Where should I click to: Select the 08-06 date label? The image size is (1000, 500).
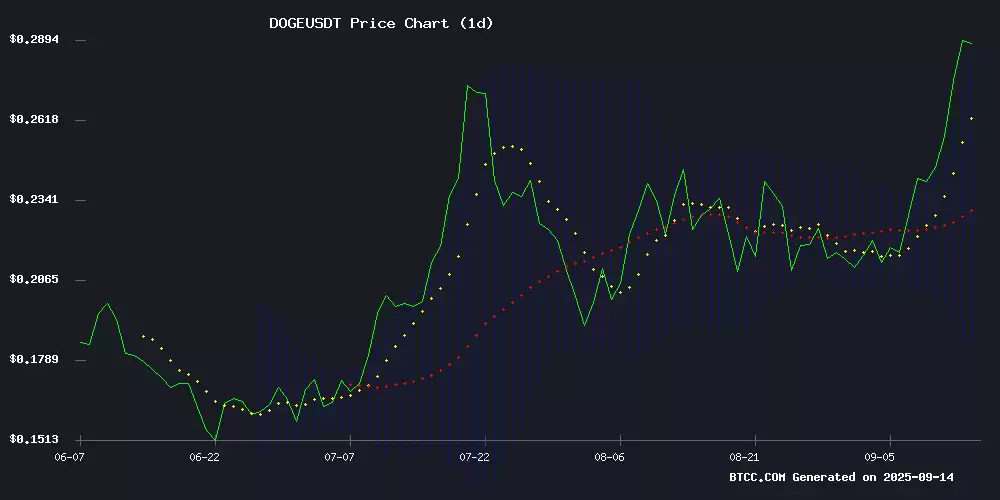(610, 457)
